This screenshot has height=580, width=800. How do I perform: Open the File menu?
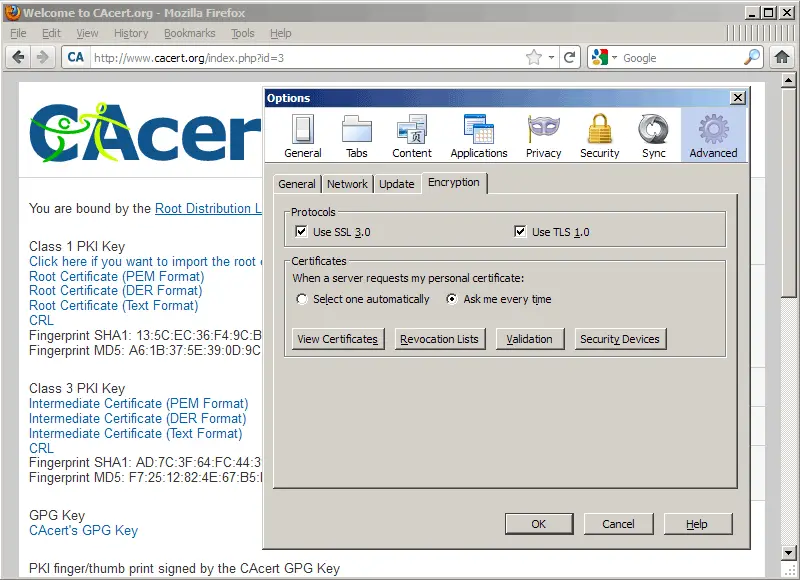coord(18,33)
